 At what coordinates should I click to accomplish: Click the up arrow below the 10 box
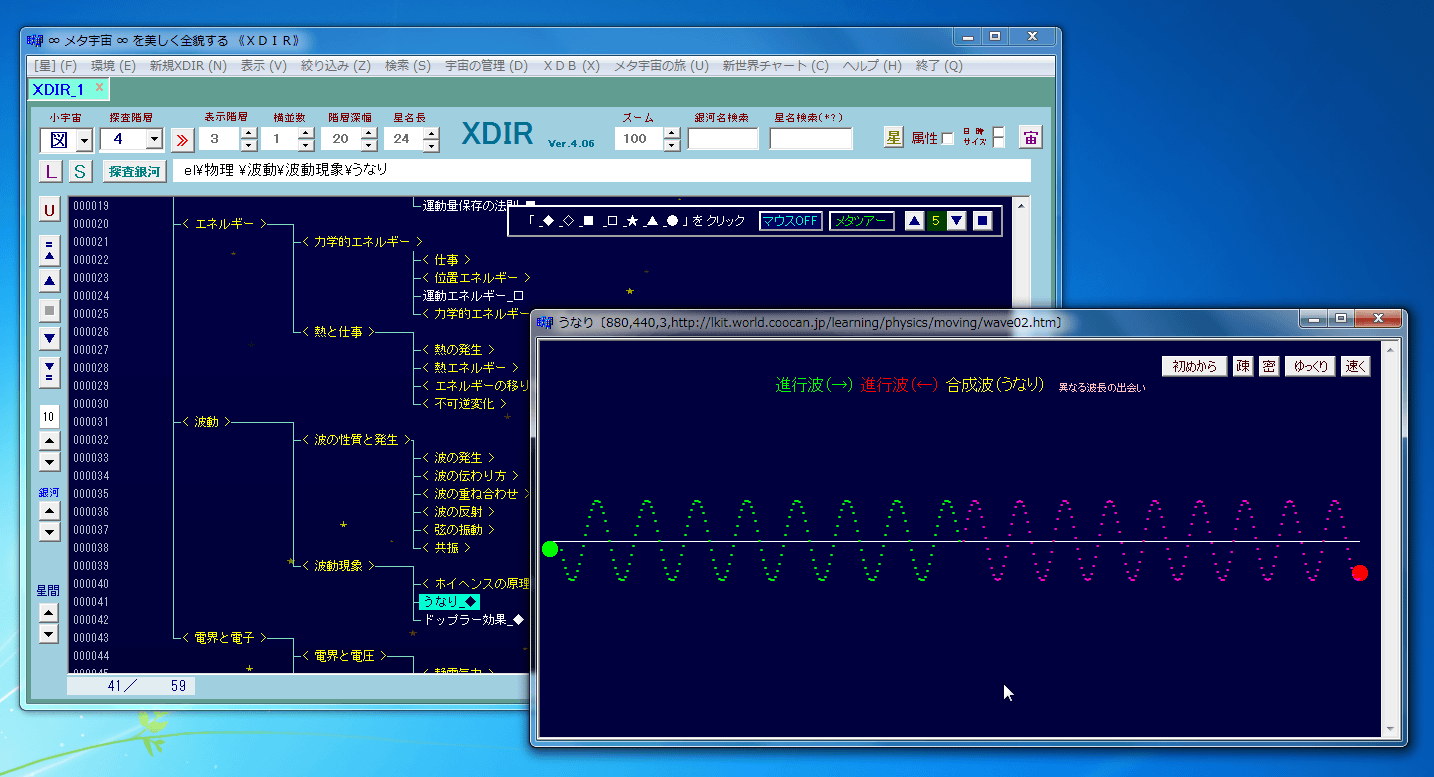49,441
